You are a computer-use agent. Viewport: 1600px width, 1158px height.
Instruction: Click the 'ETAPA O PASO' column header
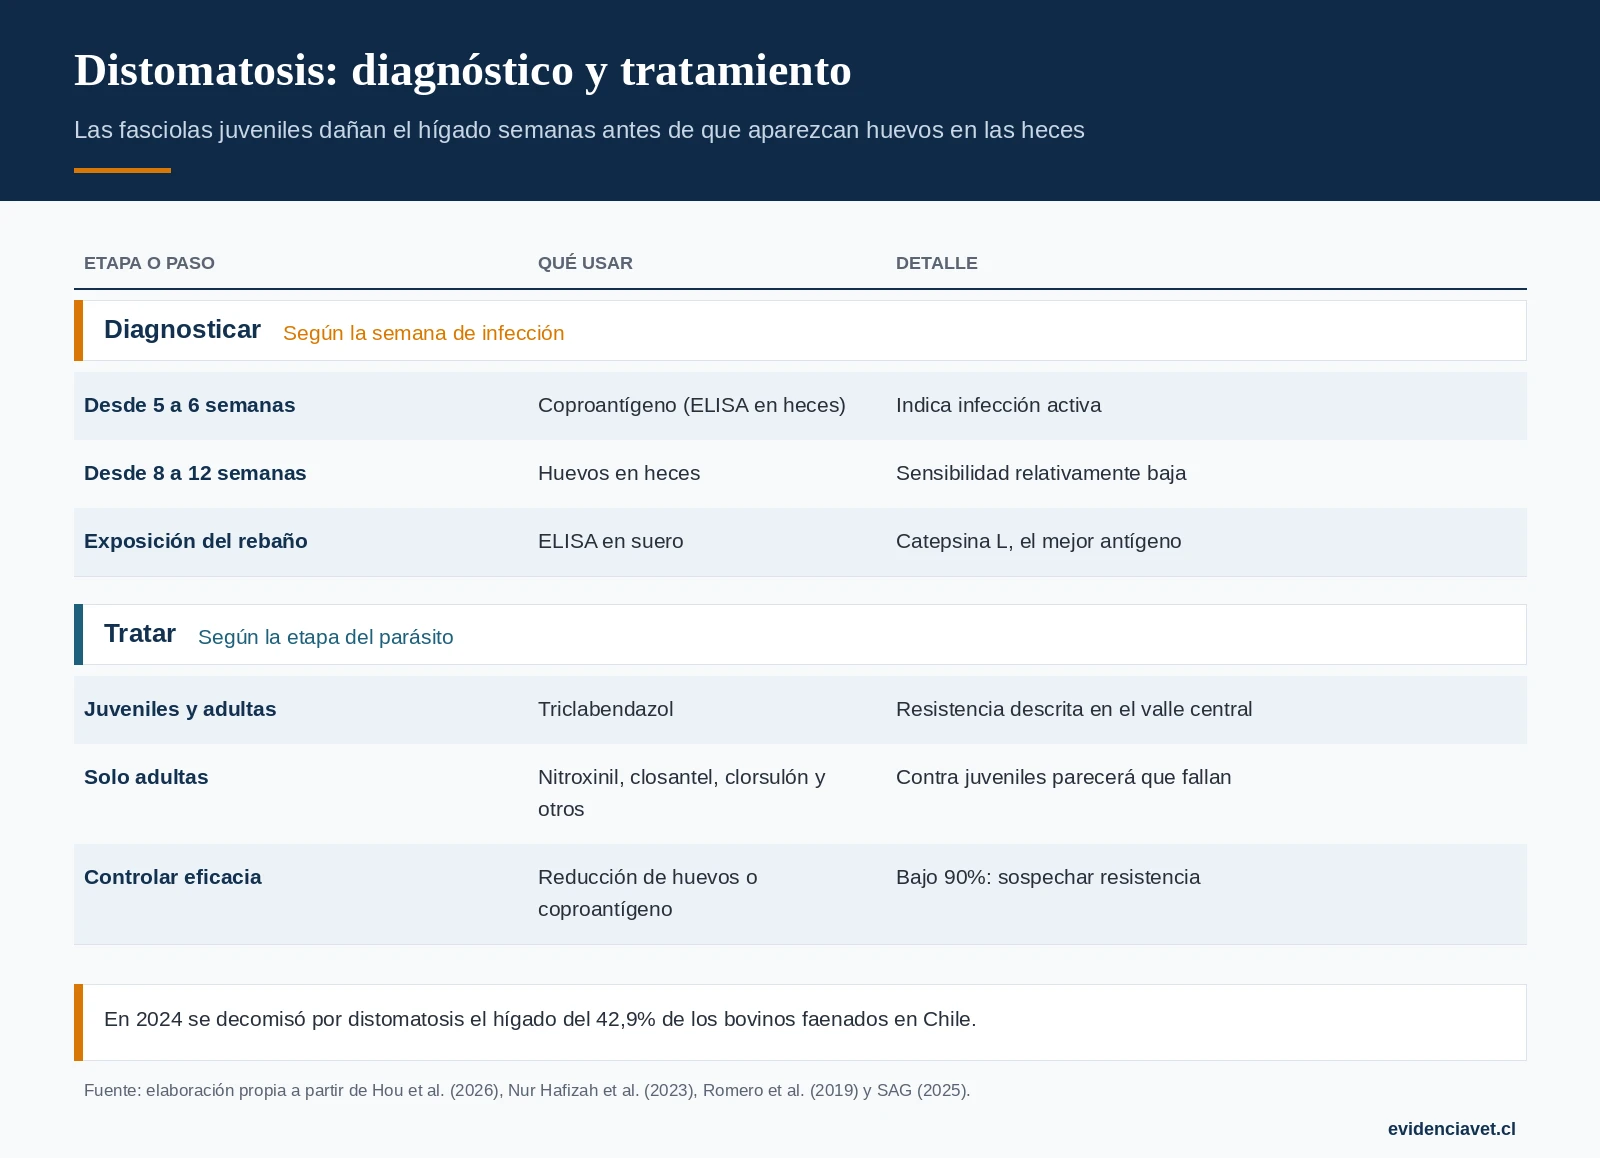pos(149,263)
